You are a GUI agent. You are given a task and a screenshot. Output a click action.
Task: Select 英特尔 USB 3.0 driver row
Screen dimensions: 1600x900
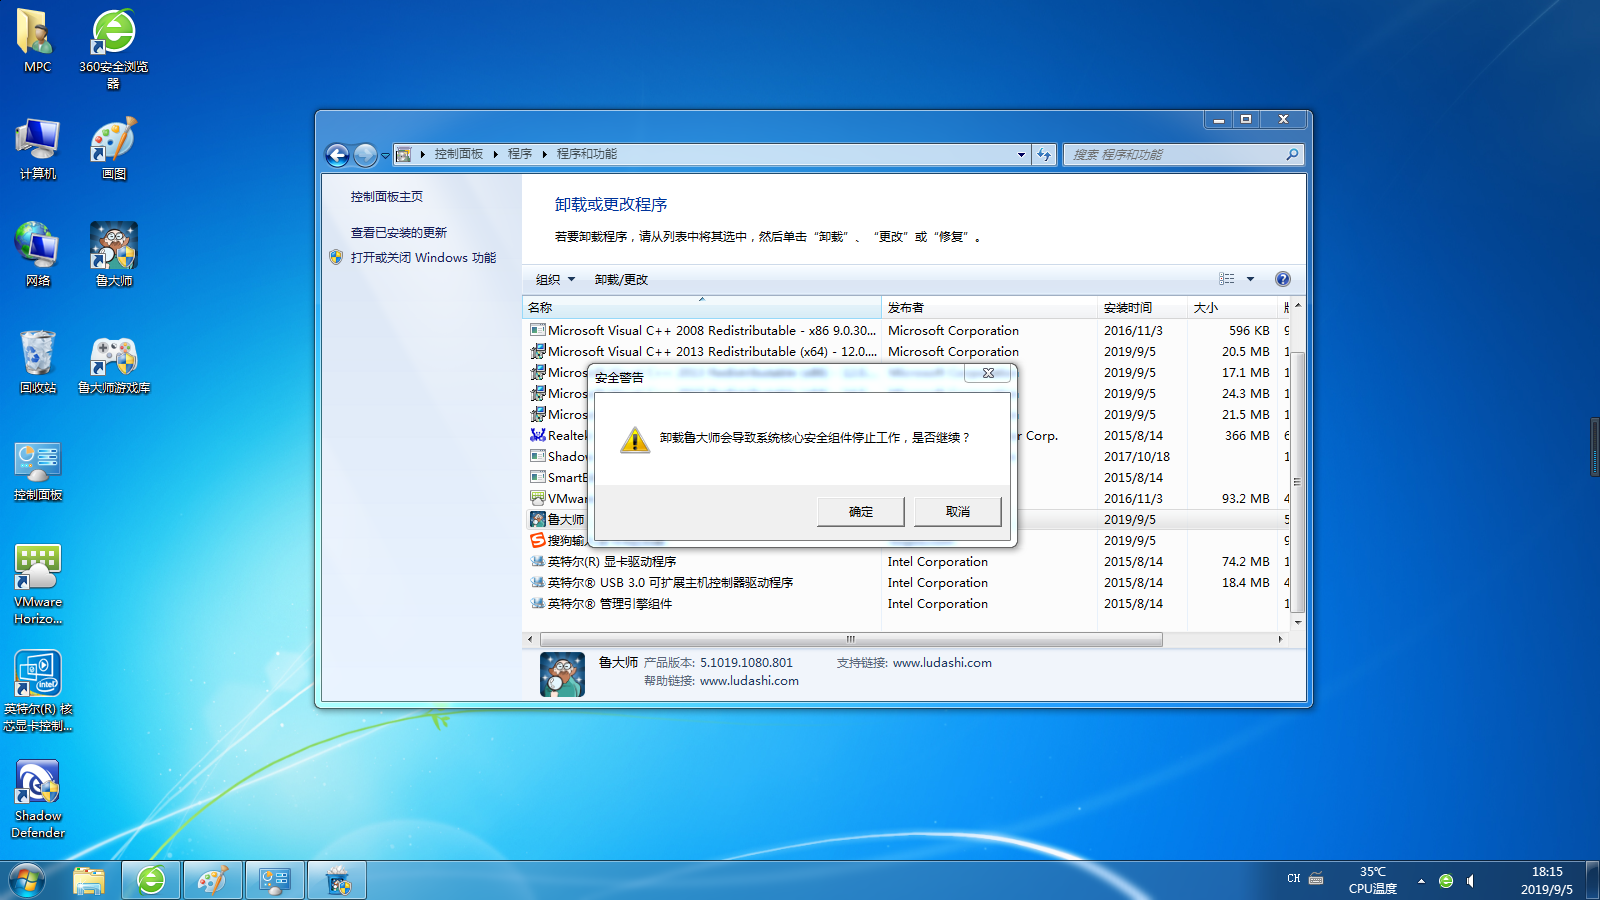[x=906, y=582]
